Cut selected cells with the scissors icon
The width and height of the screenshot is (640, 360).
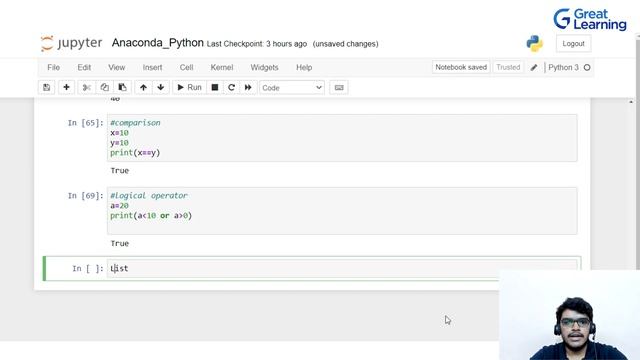[x=87, y=87]
